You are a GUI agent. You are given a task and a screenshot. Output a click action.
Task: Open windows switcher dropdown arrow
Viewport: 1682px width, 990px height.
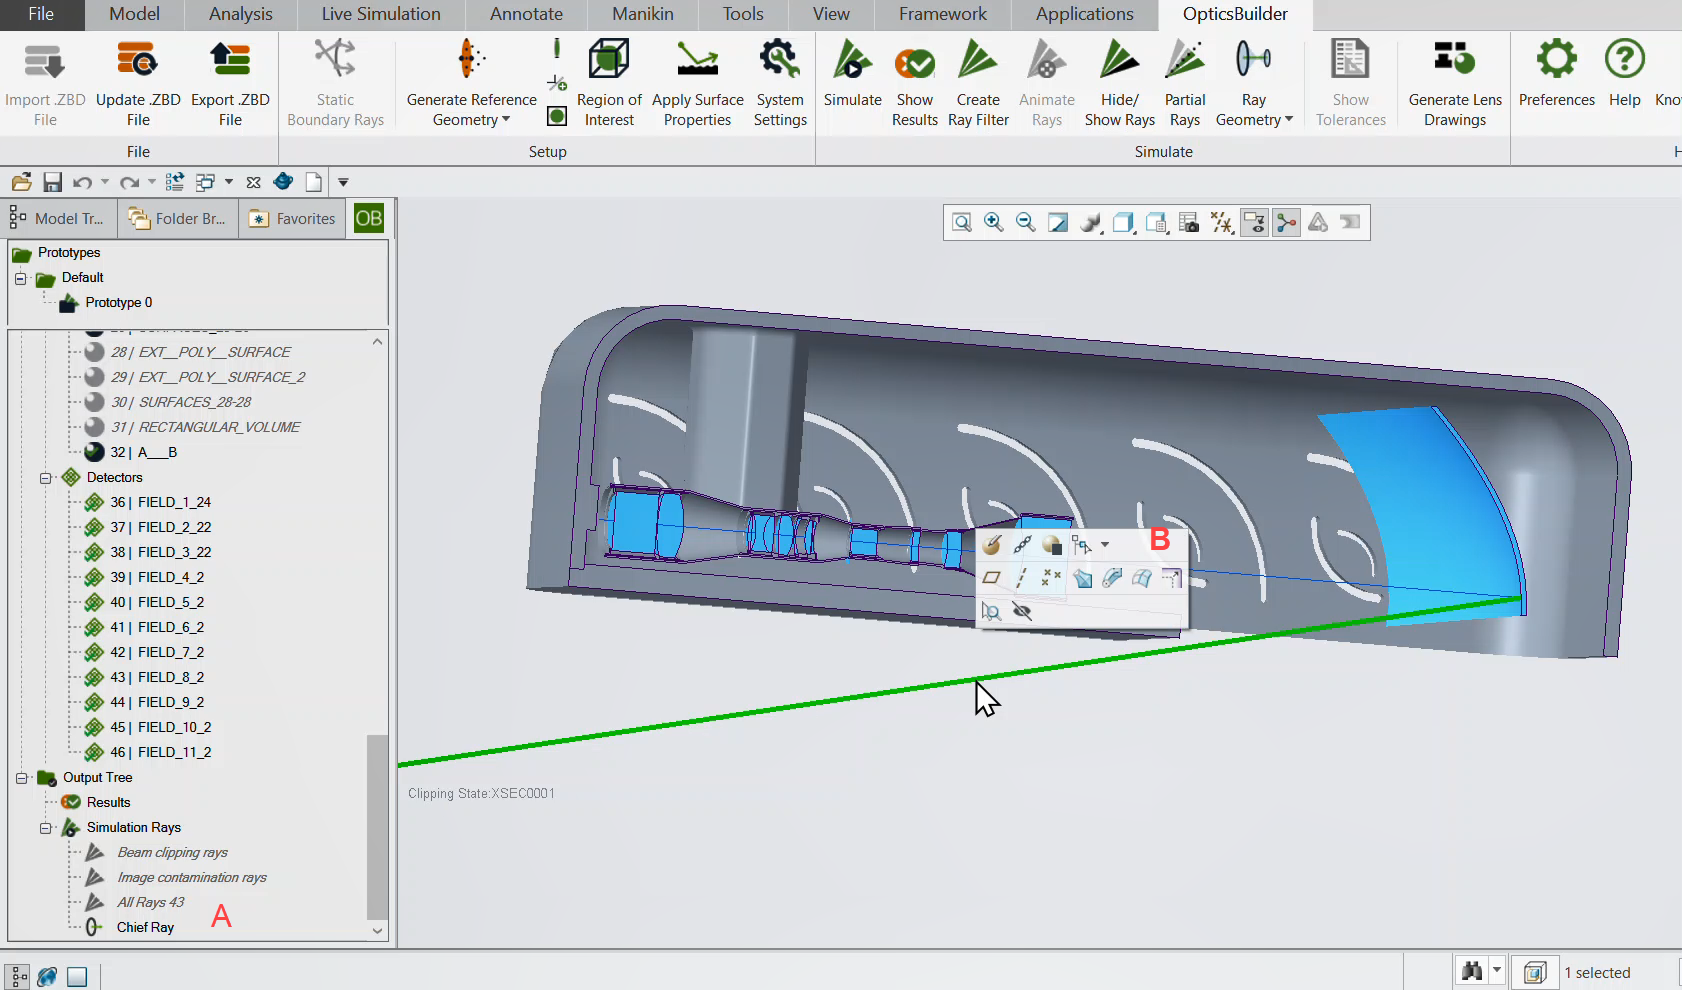point(229,182)
